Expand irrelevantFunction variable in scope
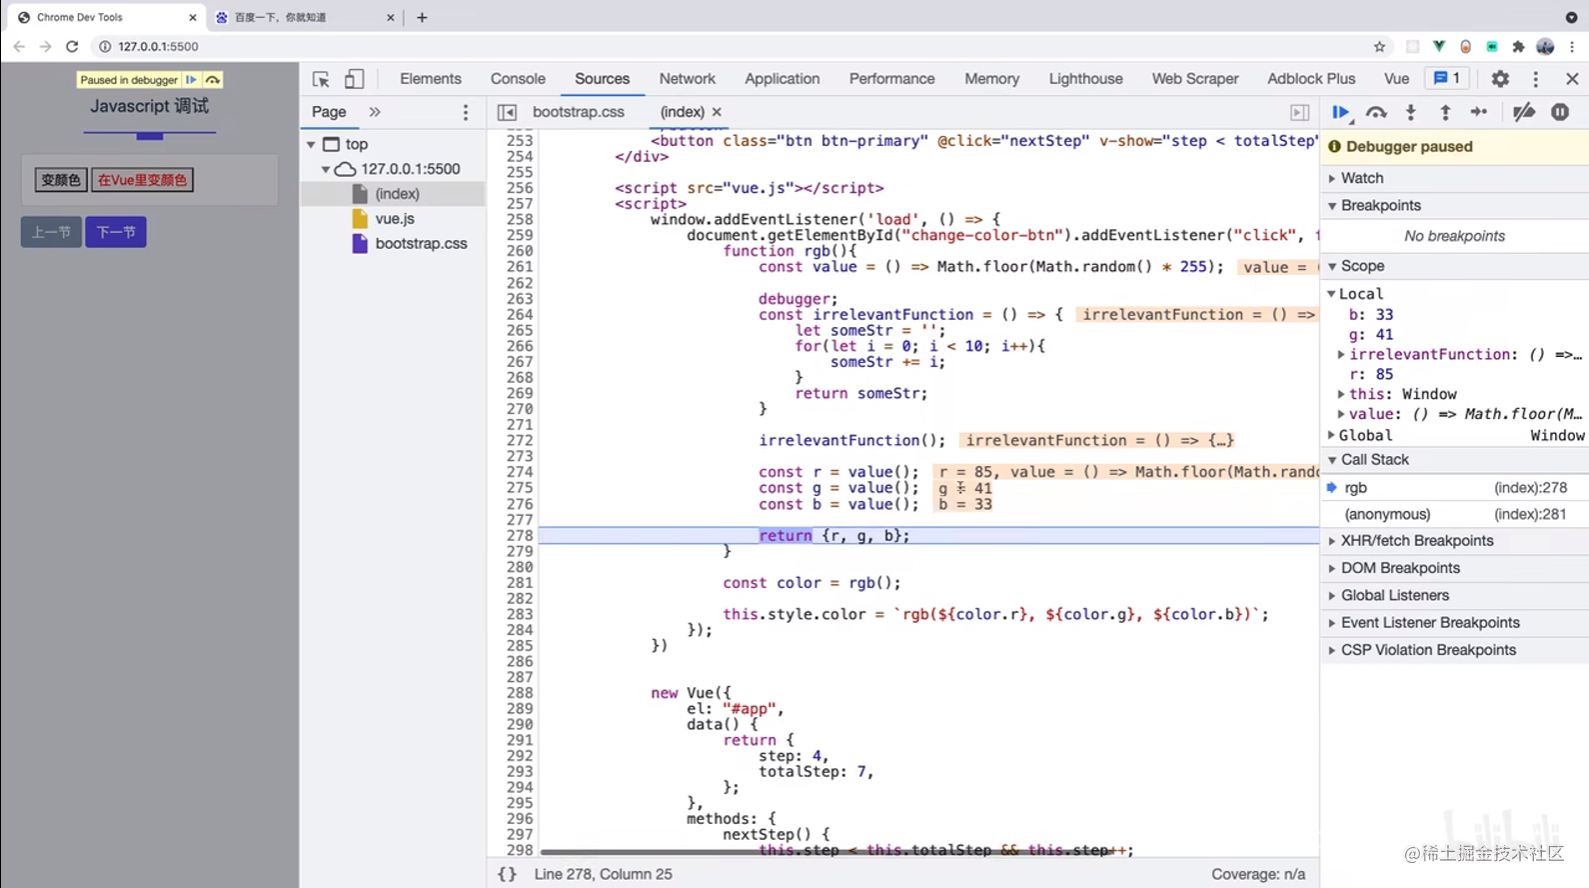Viewport: 1589px width, 888px height. [1341, 355]
